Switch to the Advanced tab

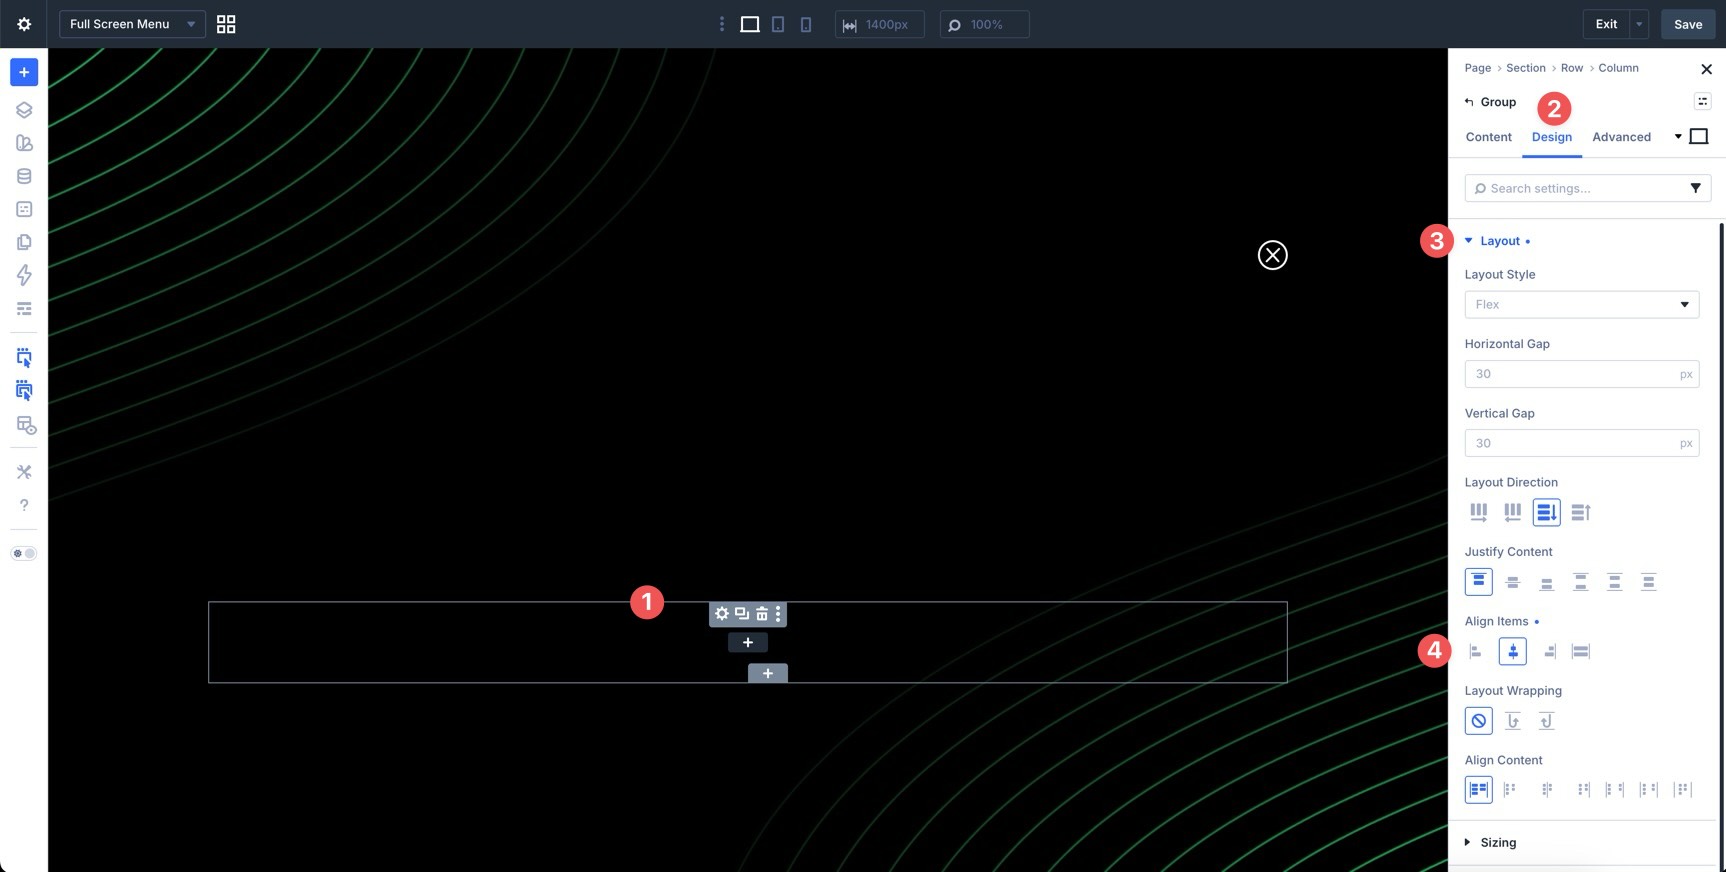click(x=1621, y=137)
